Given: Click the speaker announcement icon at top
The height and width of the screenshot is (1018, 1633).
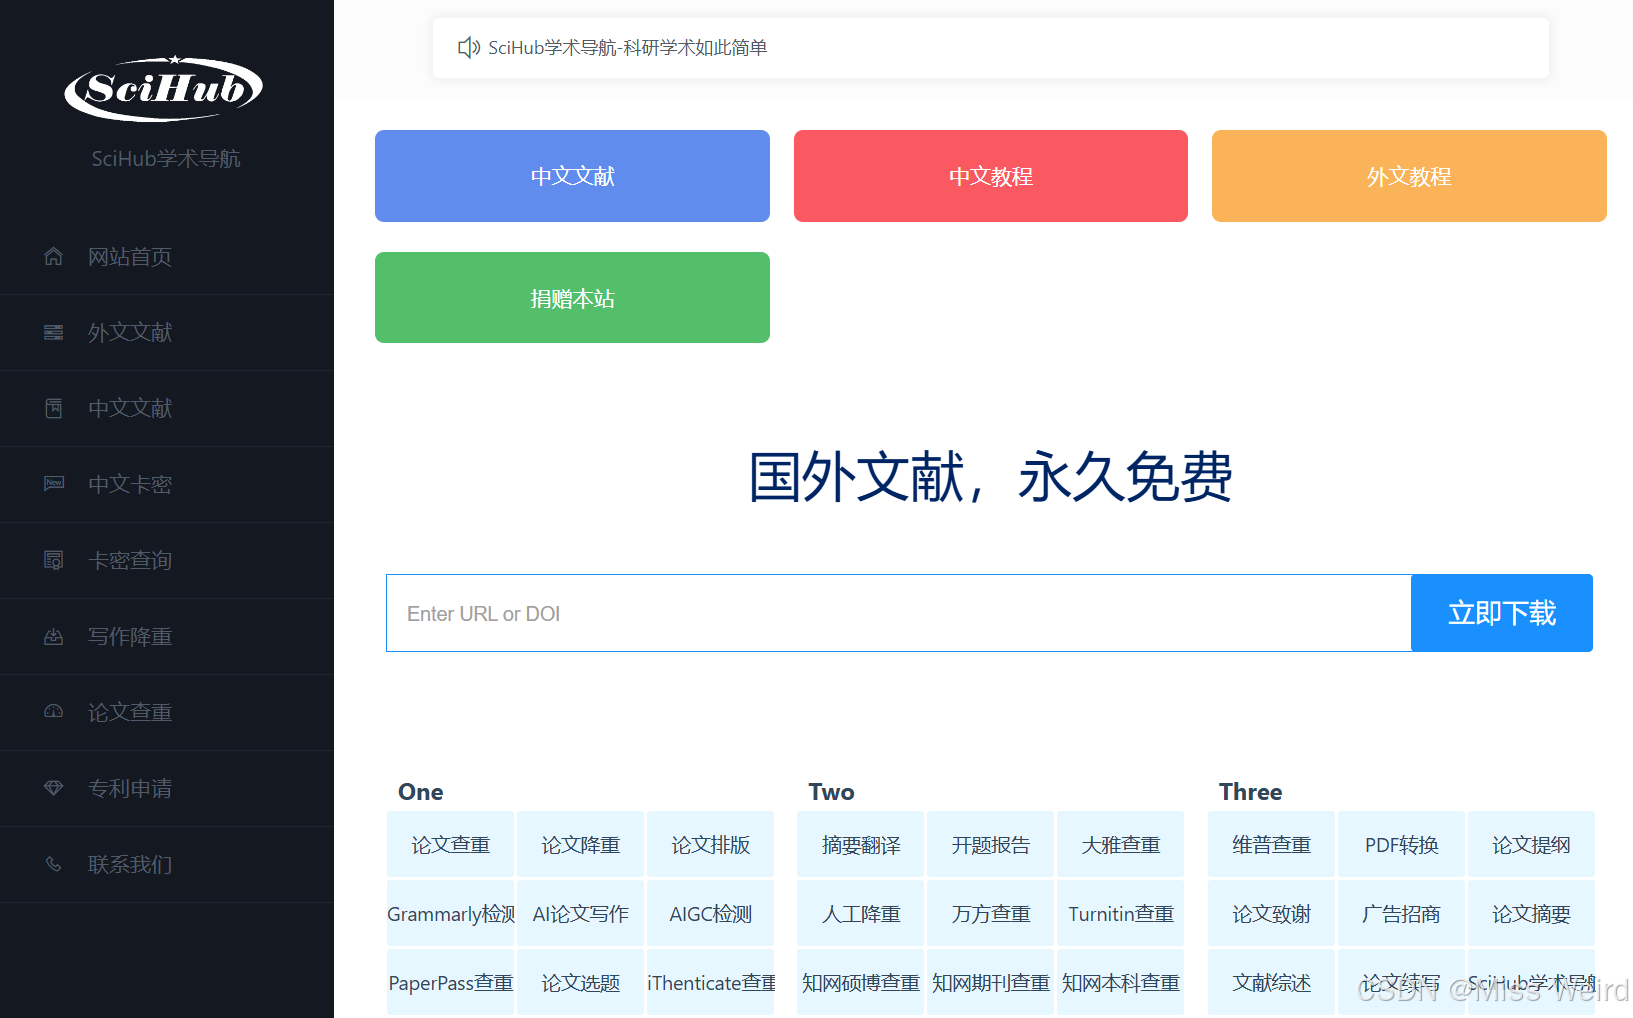Looking at the screenshot, I should click(468, 48).
